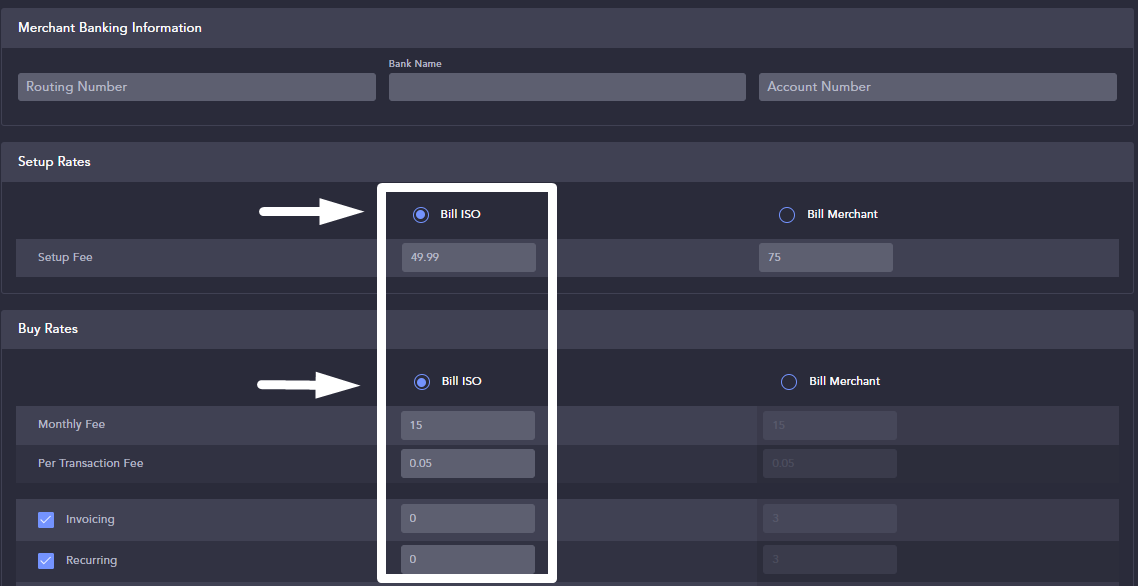Screen dimensions: 1138x586
Task: Select Bill Merchant radio under Setup Rates
Action: pos(787,215)
